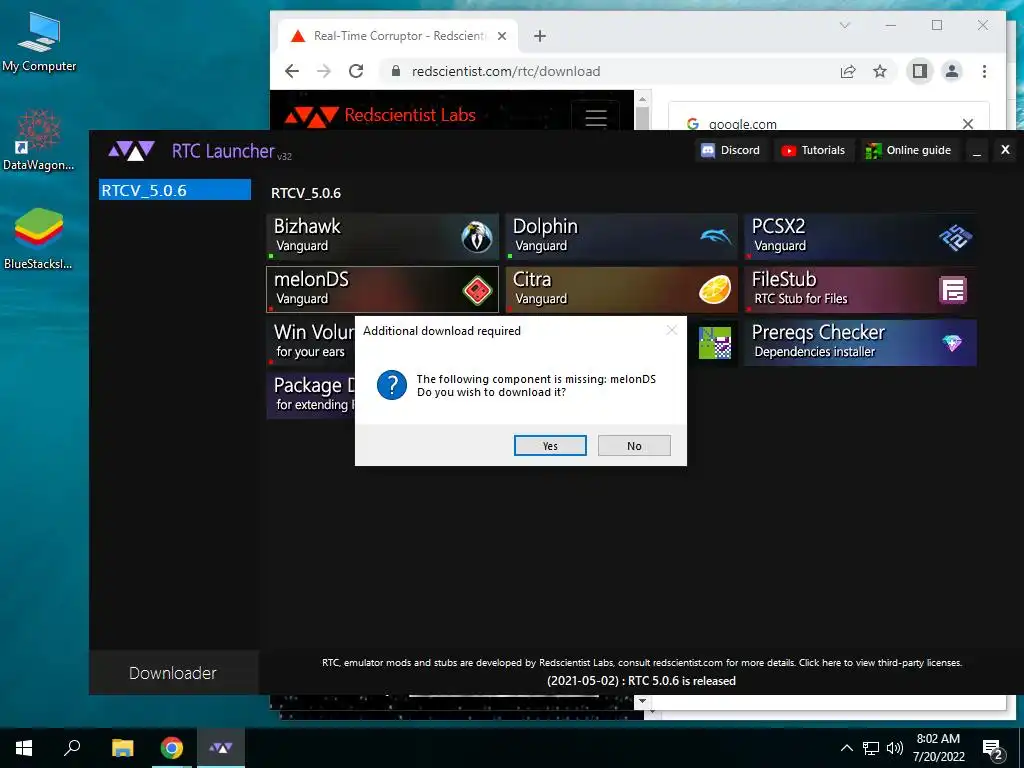Switch to RTC Launcher on the taskbar
The width and height of the screenshot is (1024, 768).
pyautogui.click(x=221, y=747)
